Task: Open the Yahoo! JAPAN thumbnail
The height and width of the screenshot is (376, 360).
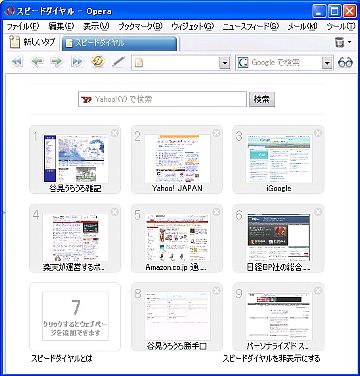Action: click(177, 159)
